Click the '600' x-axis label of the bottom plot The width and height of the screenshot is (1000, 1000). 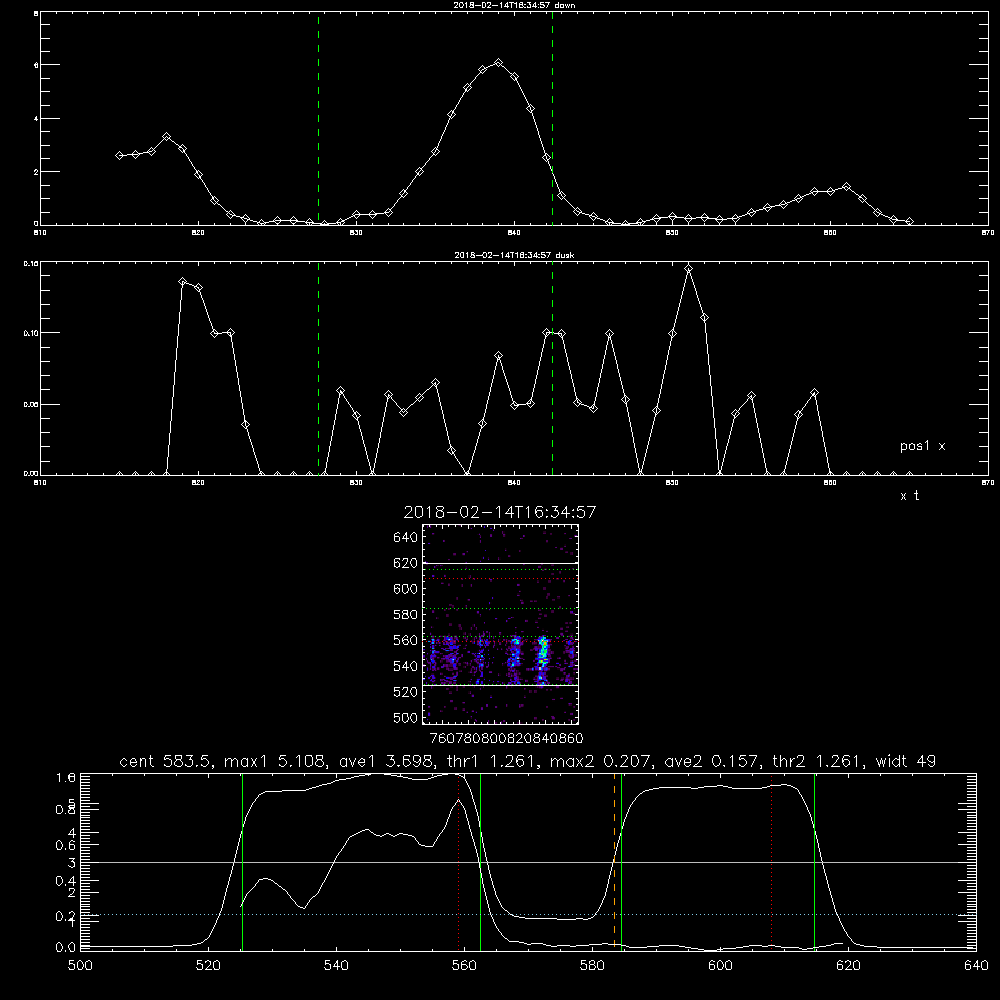720,965
